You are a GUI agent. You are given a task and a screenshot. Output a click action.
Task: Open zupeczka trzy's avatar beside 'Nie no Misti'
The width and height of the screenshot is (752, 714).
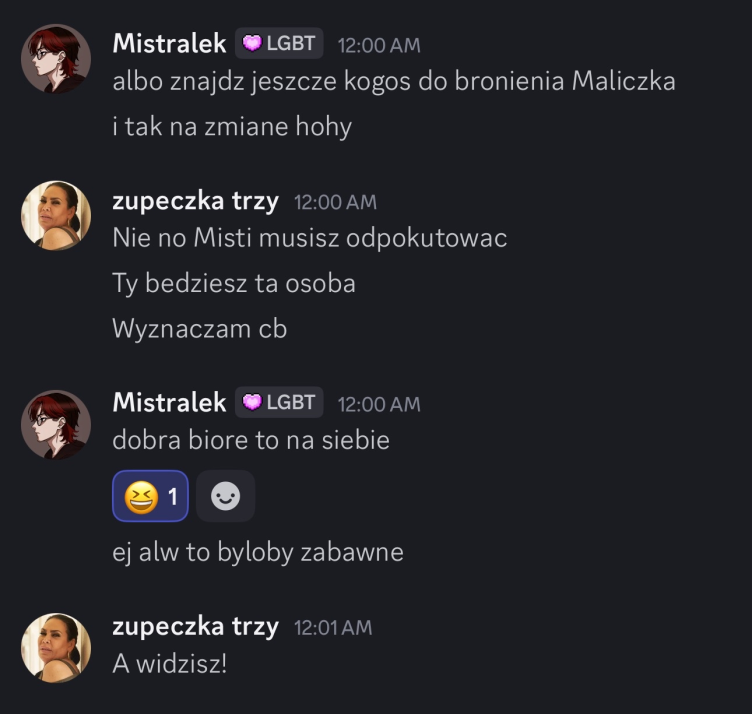click(x=56, y=216)
